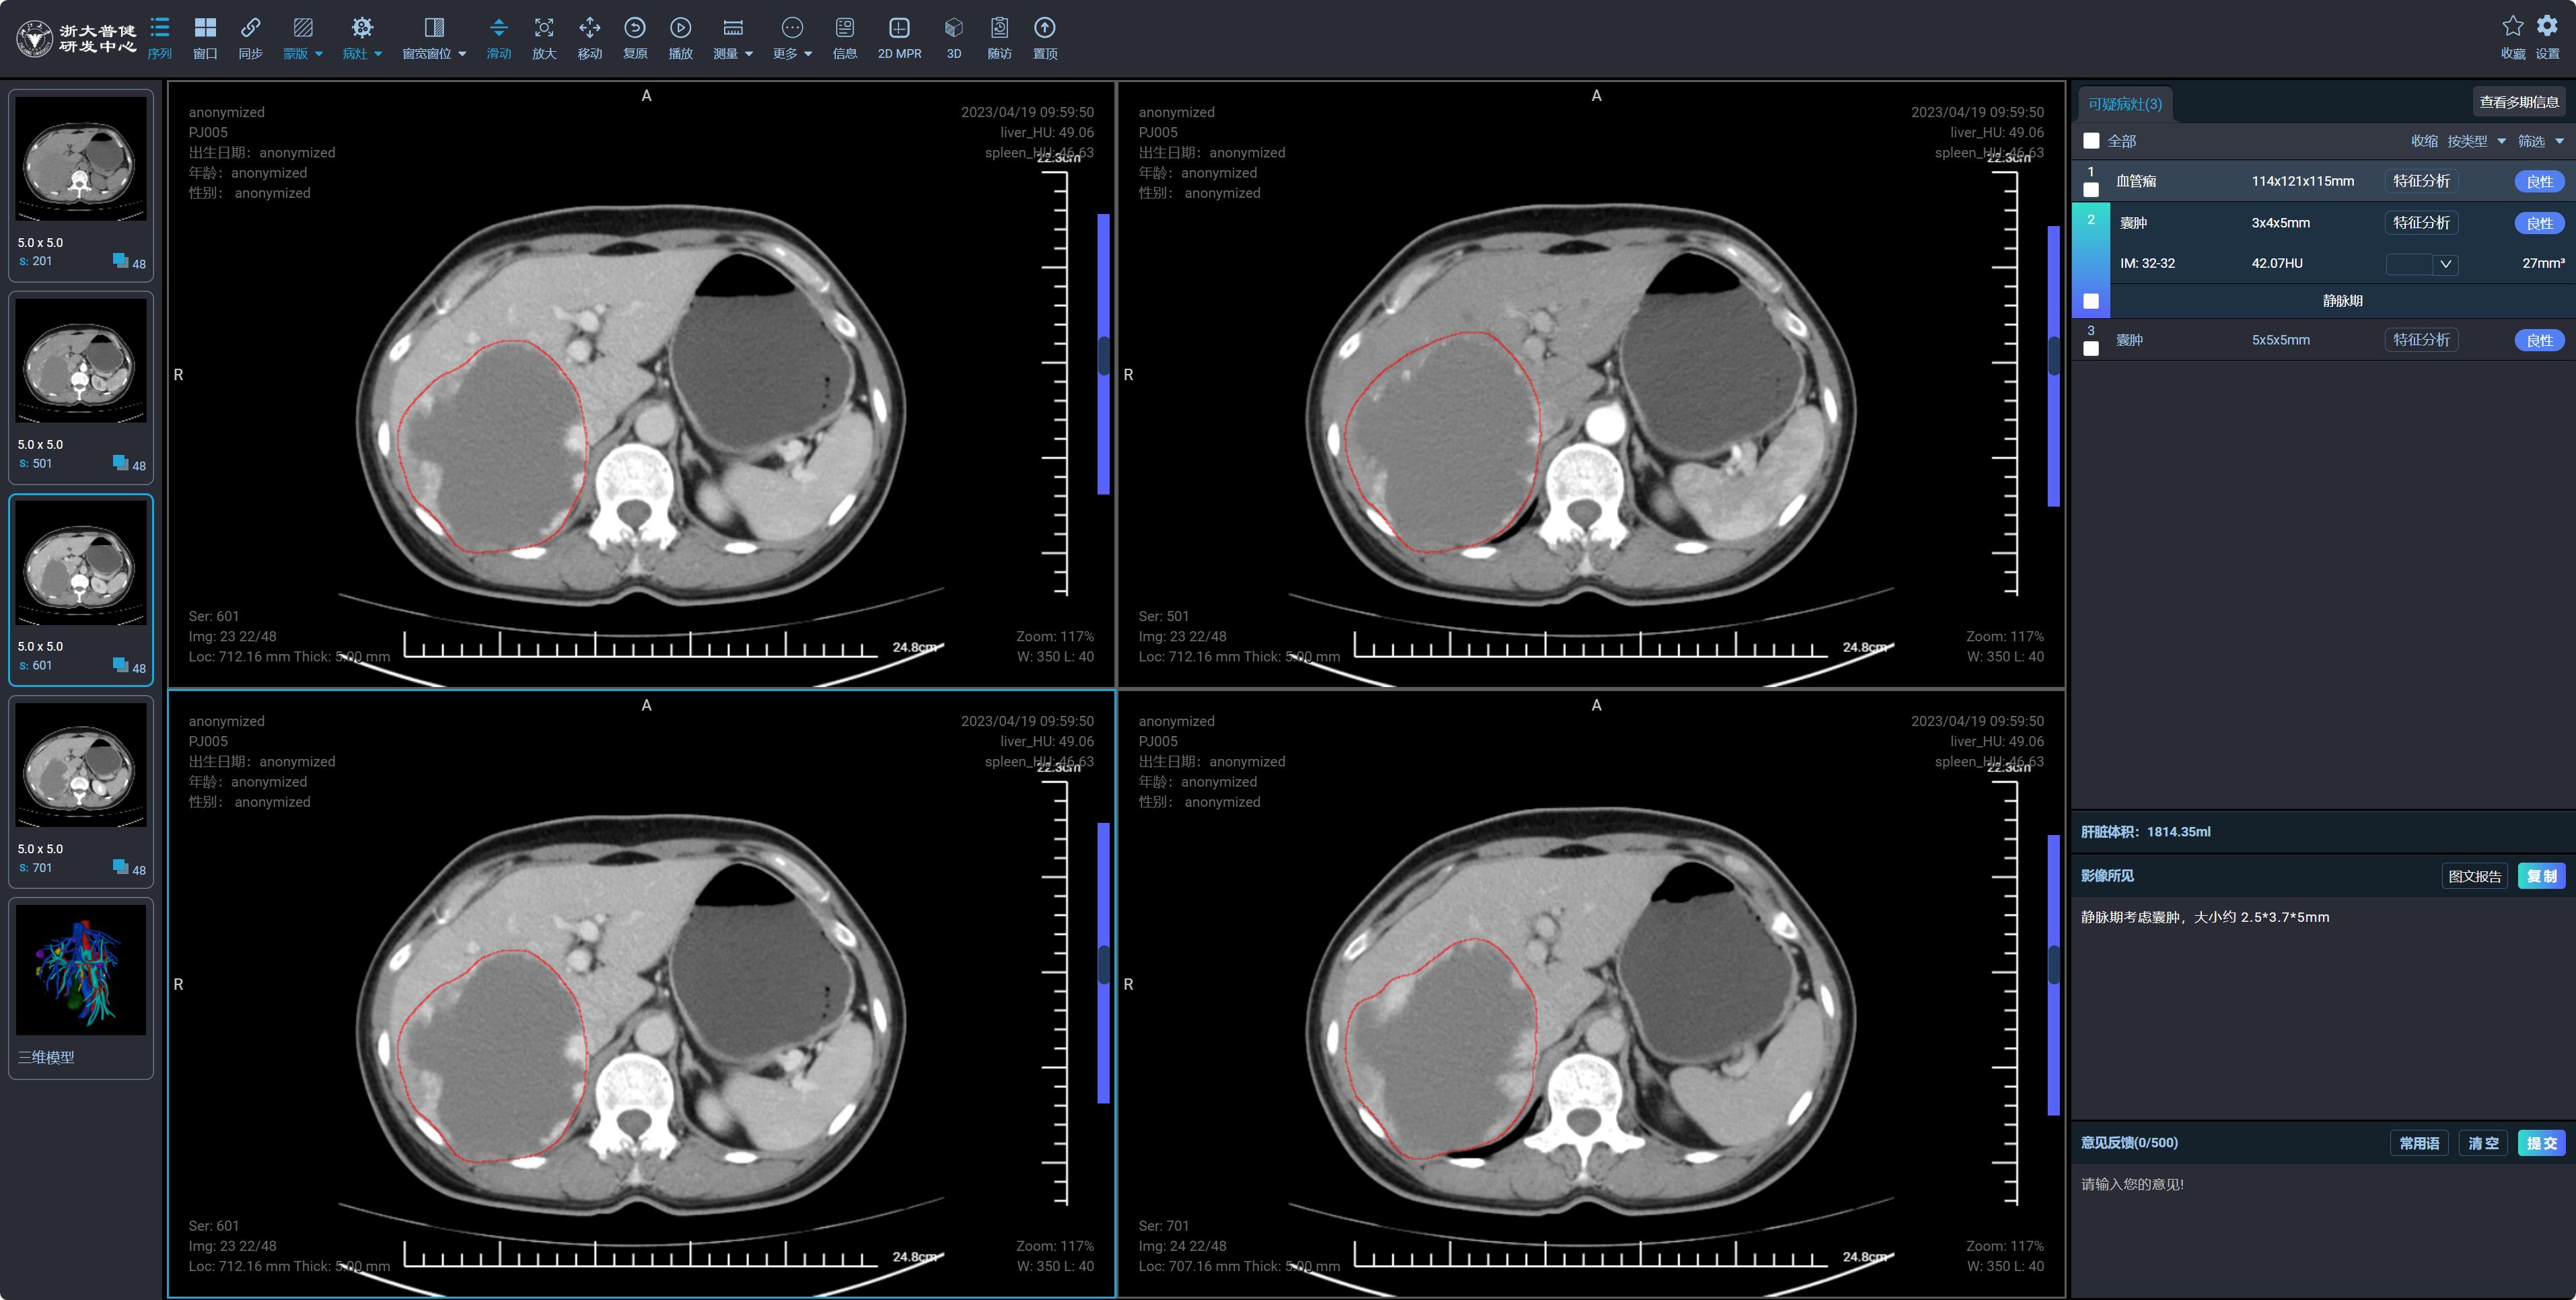Screen dimensions: 2576x1300
Task: Select the 移动 (move) tool
Action: pos(589,29)
